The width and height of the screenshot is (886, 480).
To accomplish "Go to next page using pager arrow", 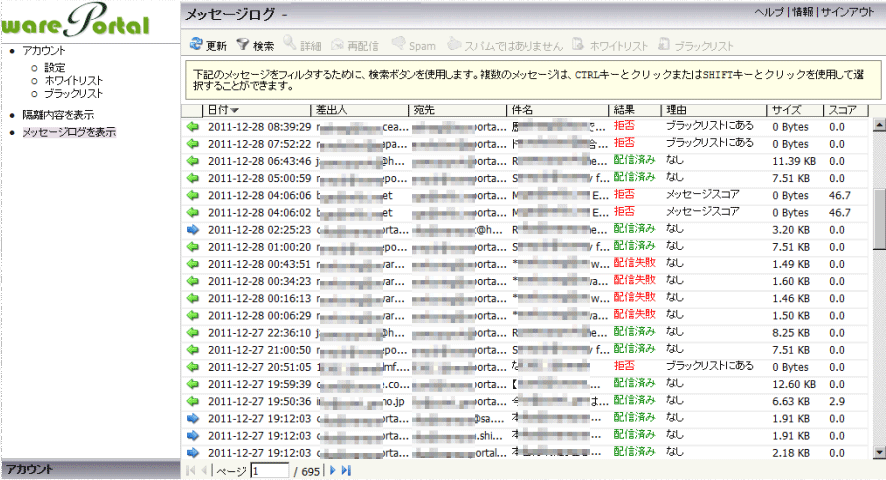I will pyautogui.click(x=333, y=470).
